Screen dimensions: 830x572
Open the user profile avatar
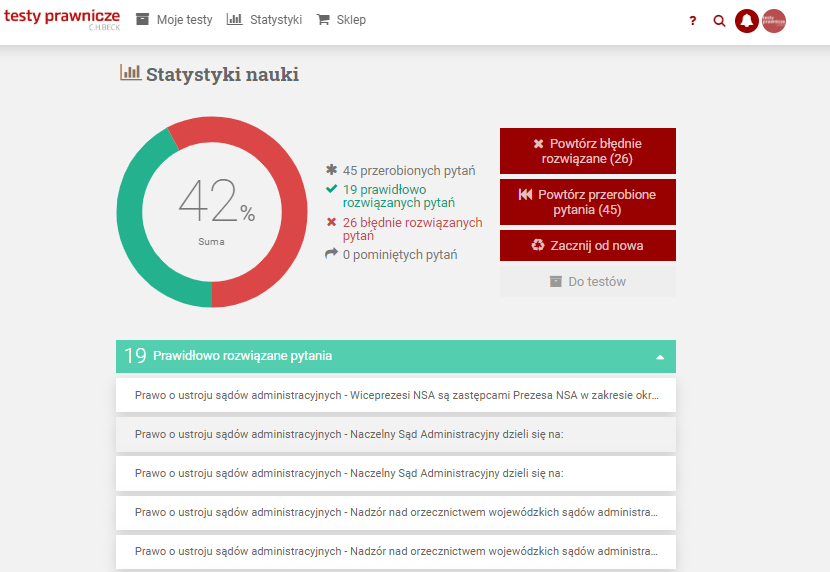pyautogui.click(x=773, y=21)
